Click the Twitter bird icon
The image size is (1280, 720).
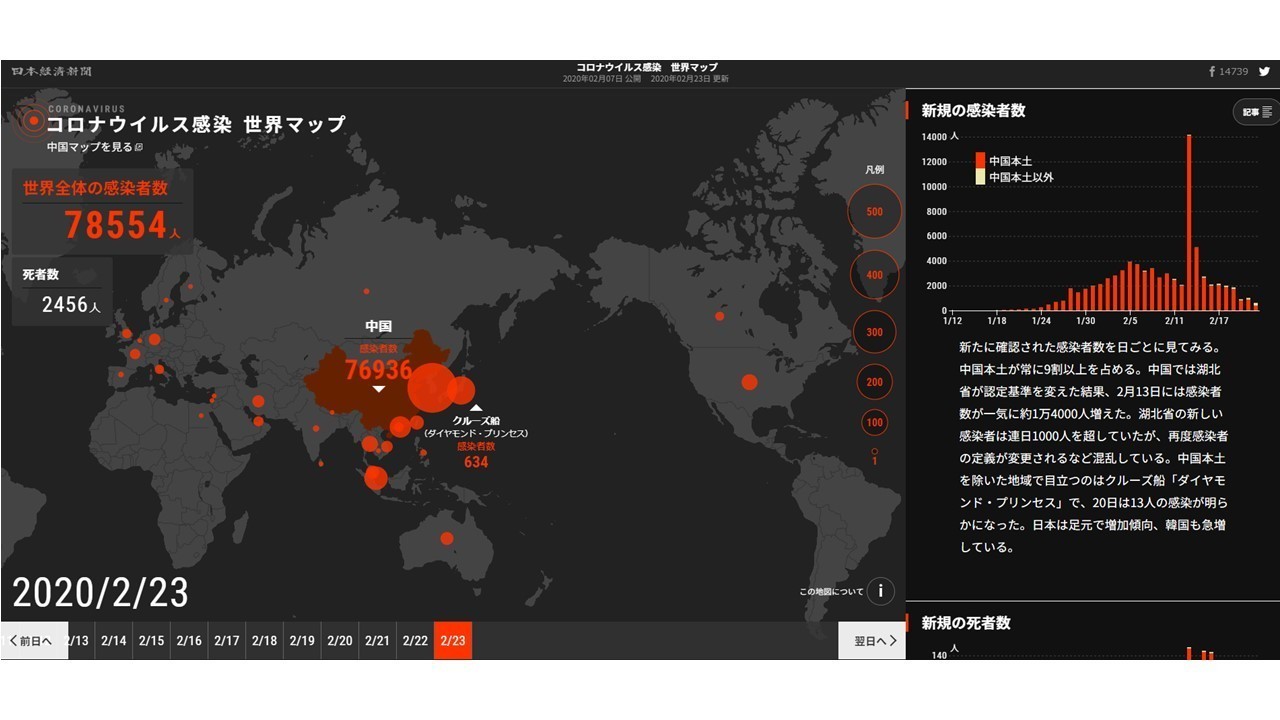coord(1264,71)
